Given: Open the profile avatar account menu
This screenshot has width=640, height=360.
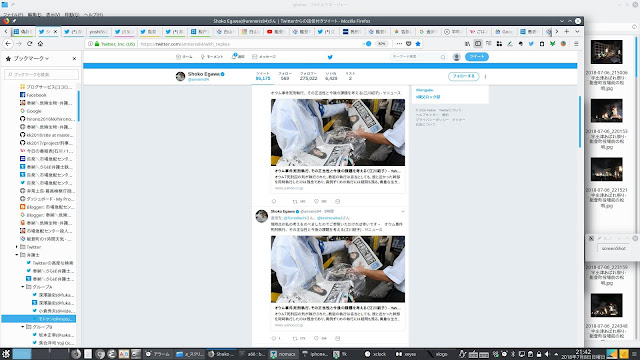Looking at the screenshot, I should point(456,57).
